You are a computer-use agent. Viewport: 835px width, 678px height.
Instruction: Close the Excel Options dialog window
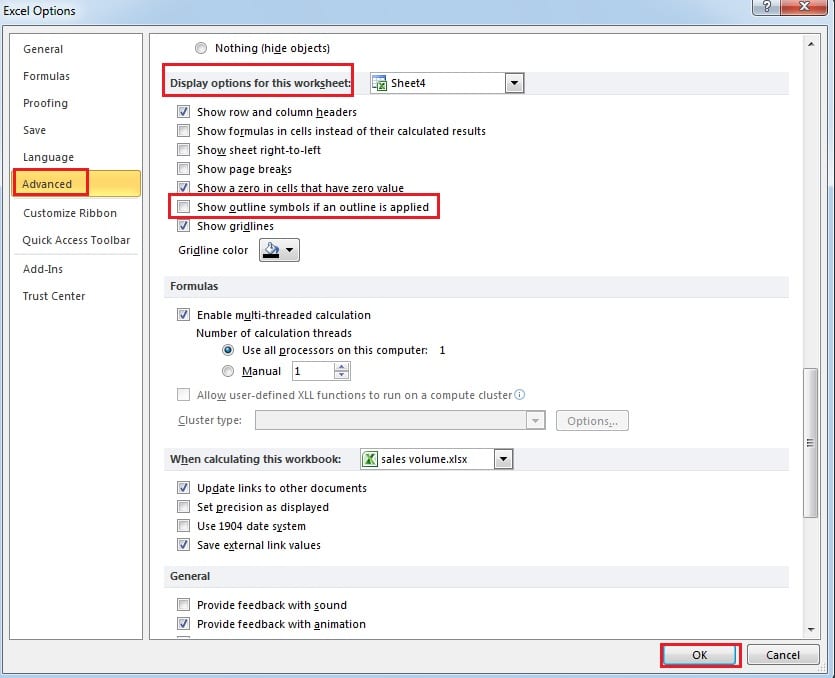806,9
